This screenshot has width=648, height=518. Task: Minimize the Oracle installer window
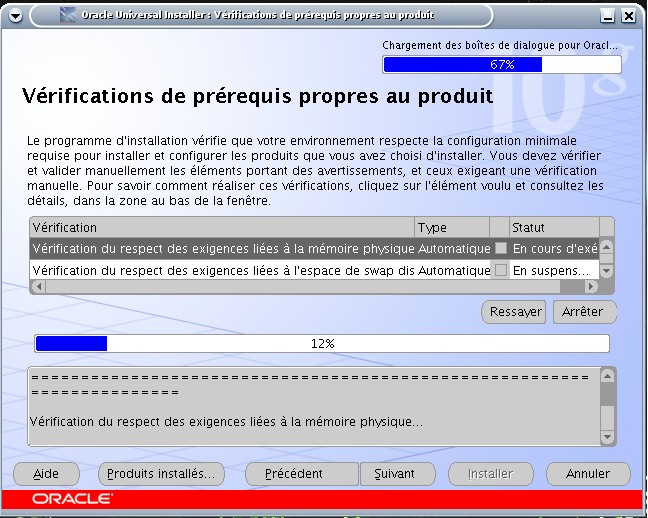pos(607,16)
